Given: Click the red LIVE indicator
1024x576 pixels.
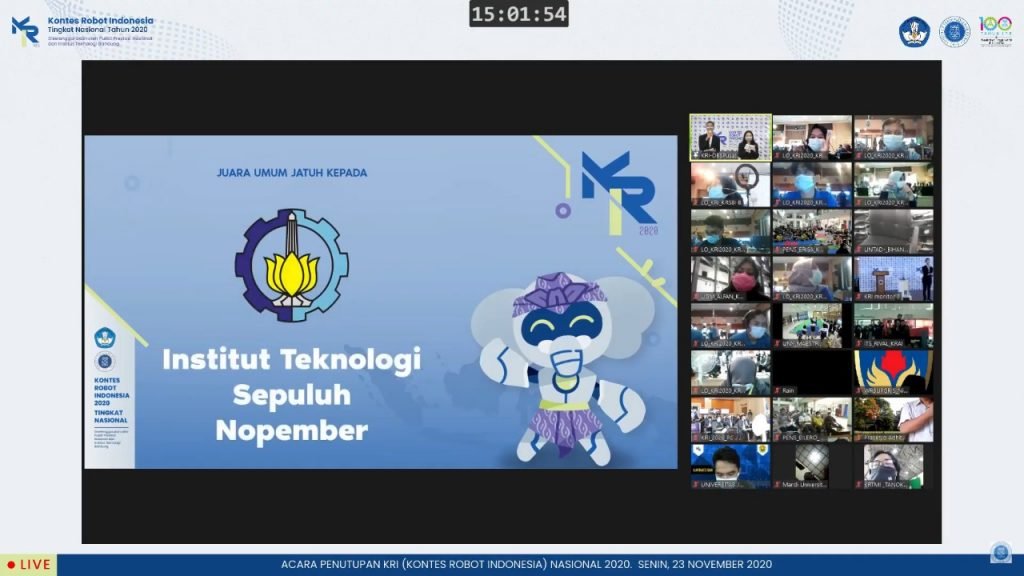Looking at the screenshot, I should (x=29, y=565).
